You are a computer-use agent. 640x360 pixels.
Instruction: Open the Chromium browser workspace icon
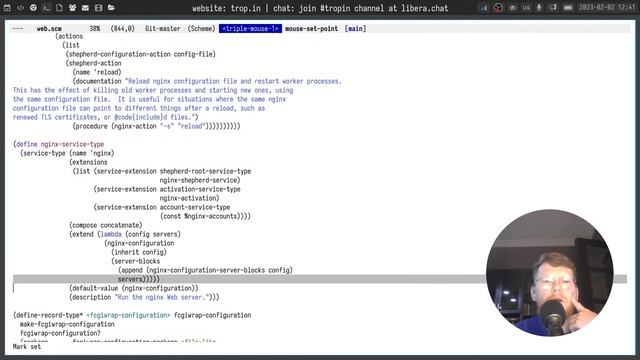pos(33,8)
